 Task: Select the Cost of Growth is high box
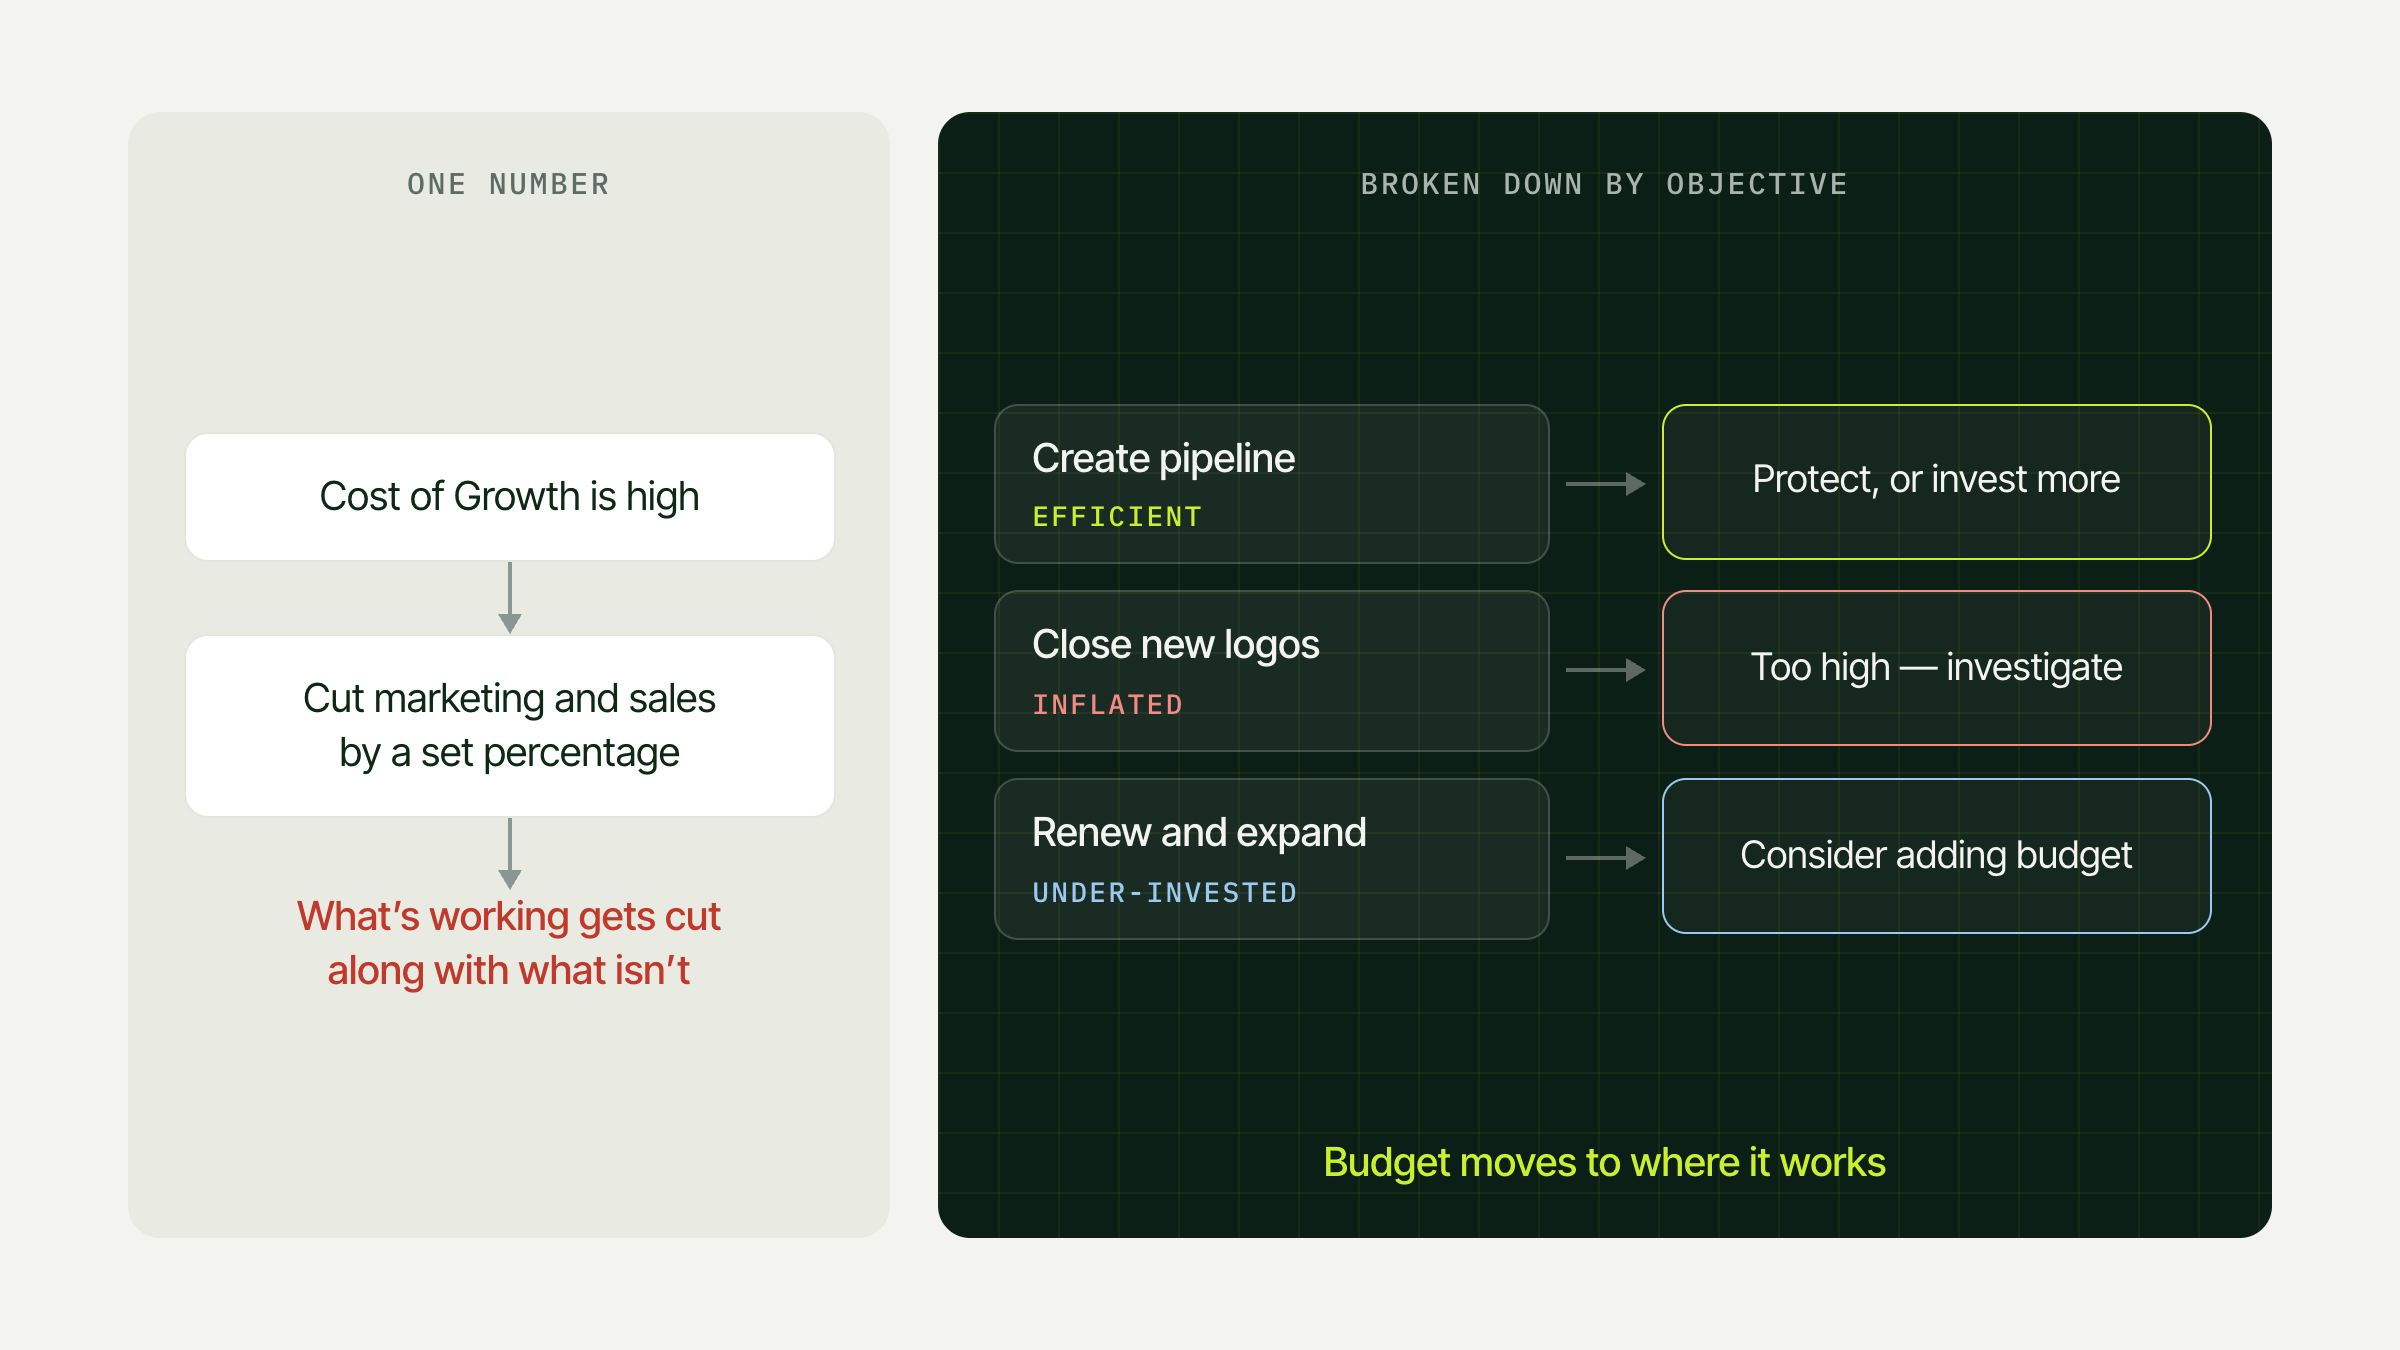[510, 497]
